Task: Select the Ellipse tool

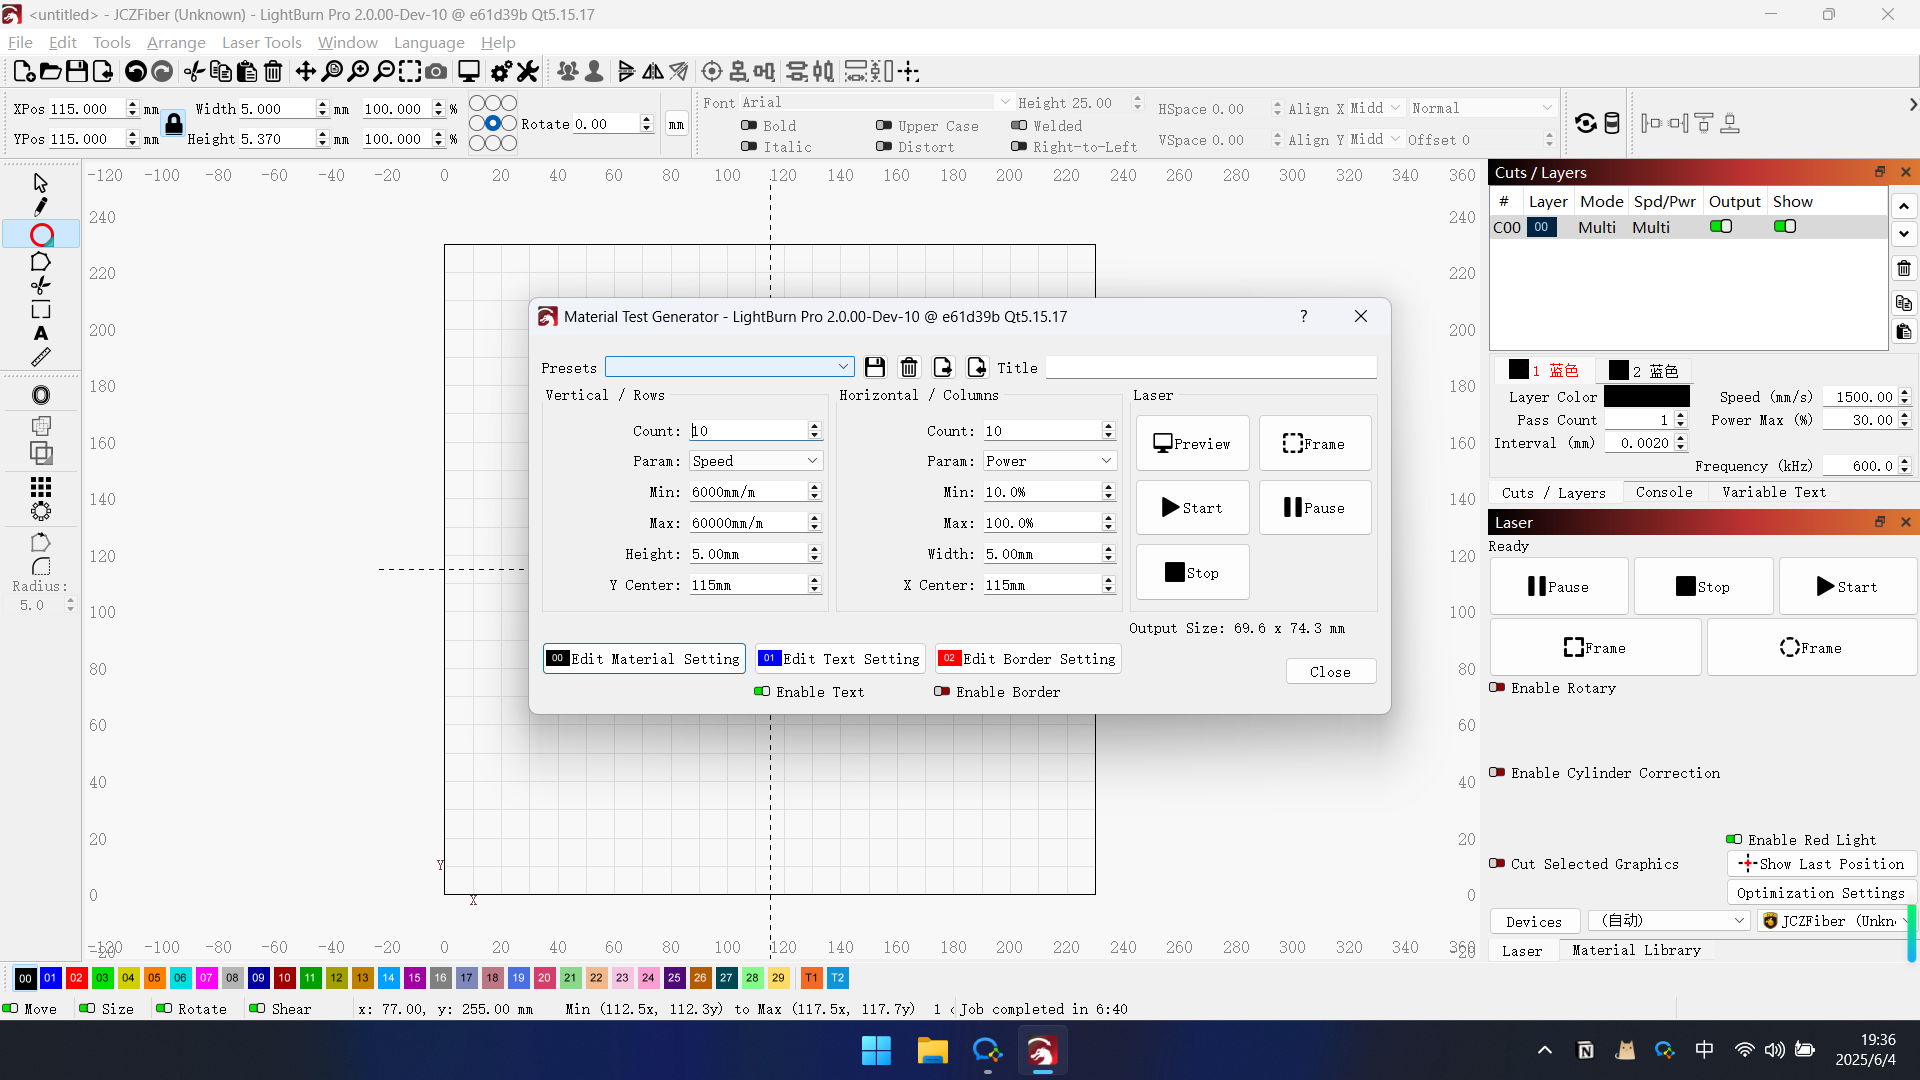Action: pyautogui.click(x=41, y=235)
